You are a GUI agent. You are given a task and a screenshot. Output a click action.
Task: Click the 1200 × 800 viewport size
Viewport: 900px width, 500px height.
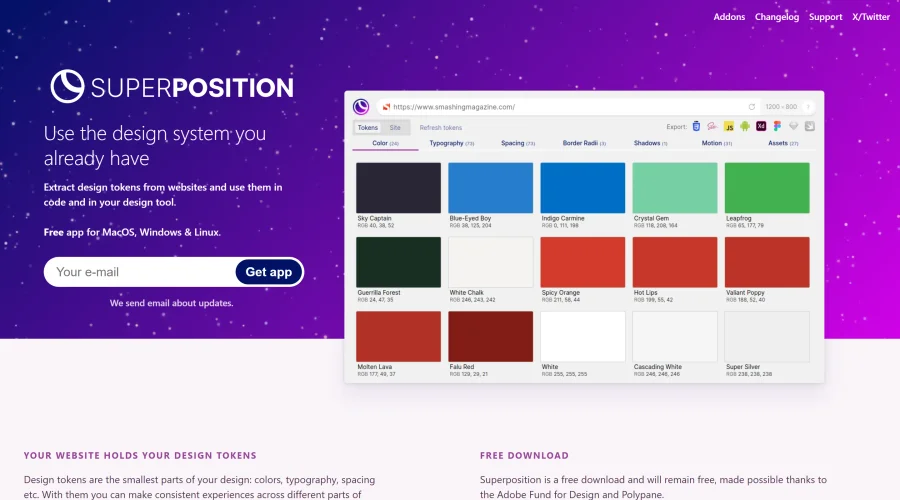click(781, 107)
